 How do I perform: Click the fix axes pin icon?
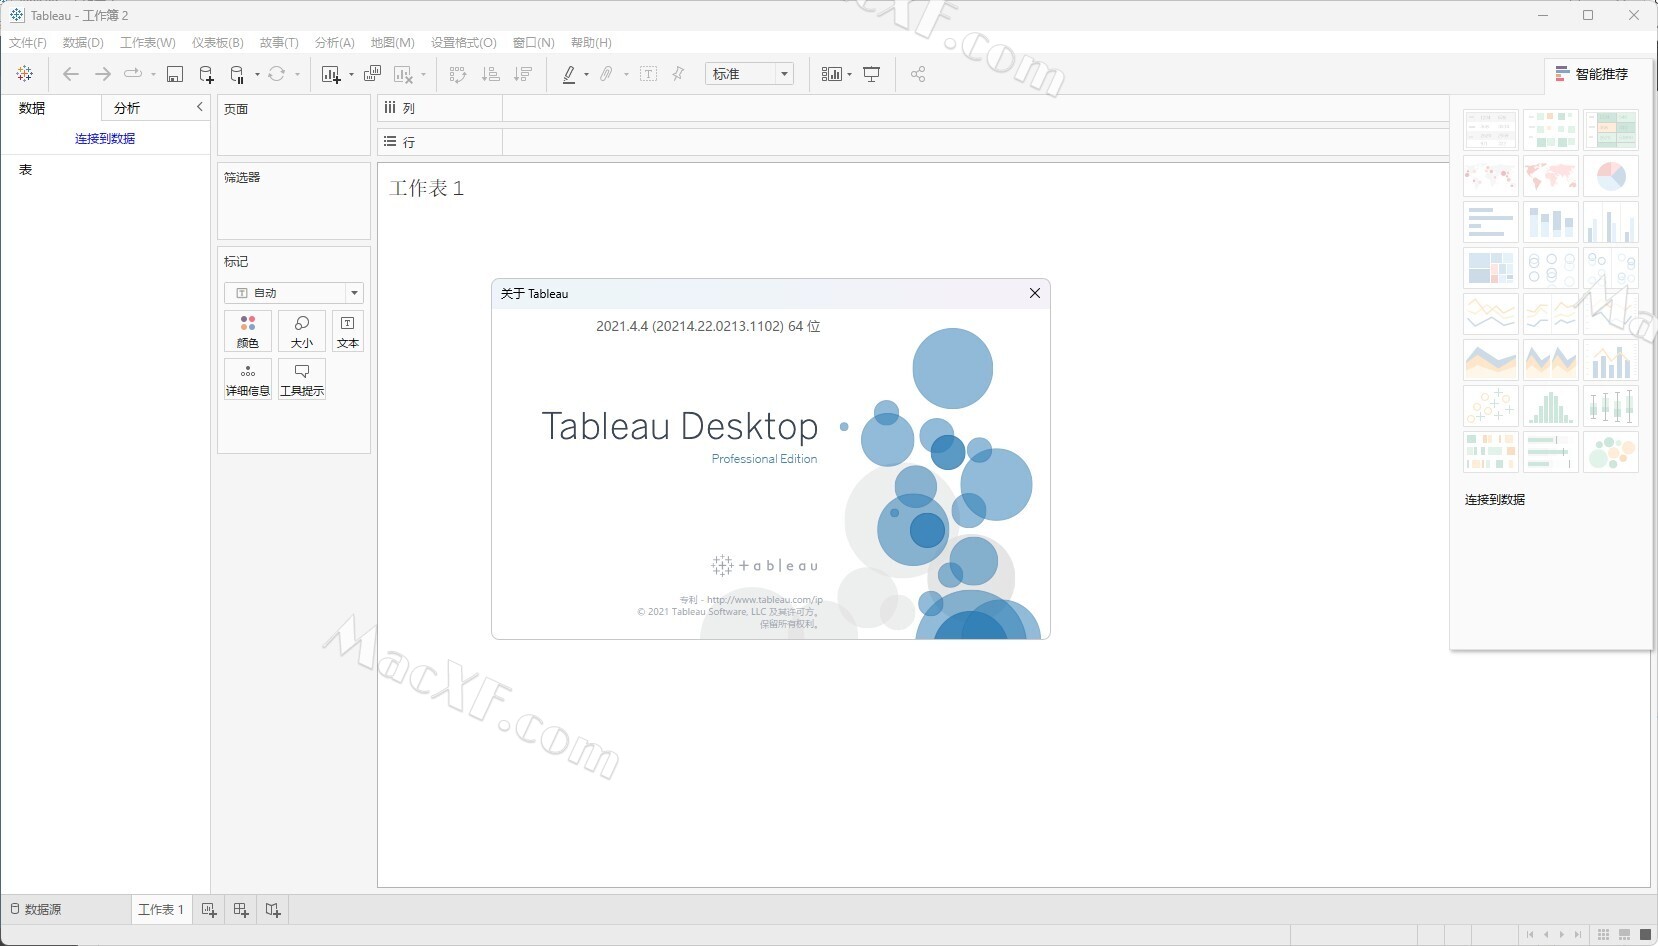click(678, 74)
